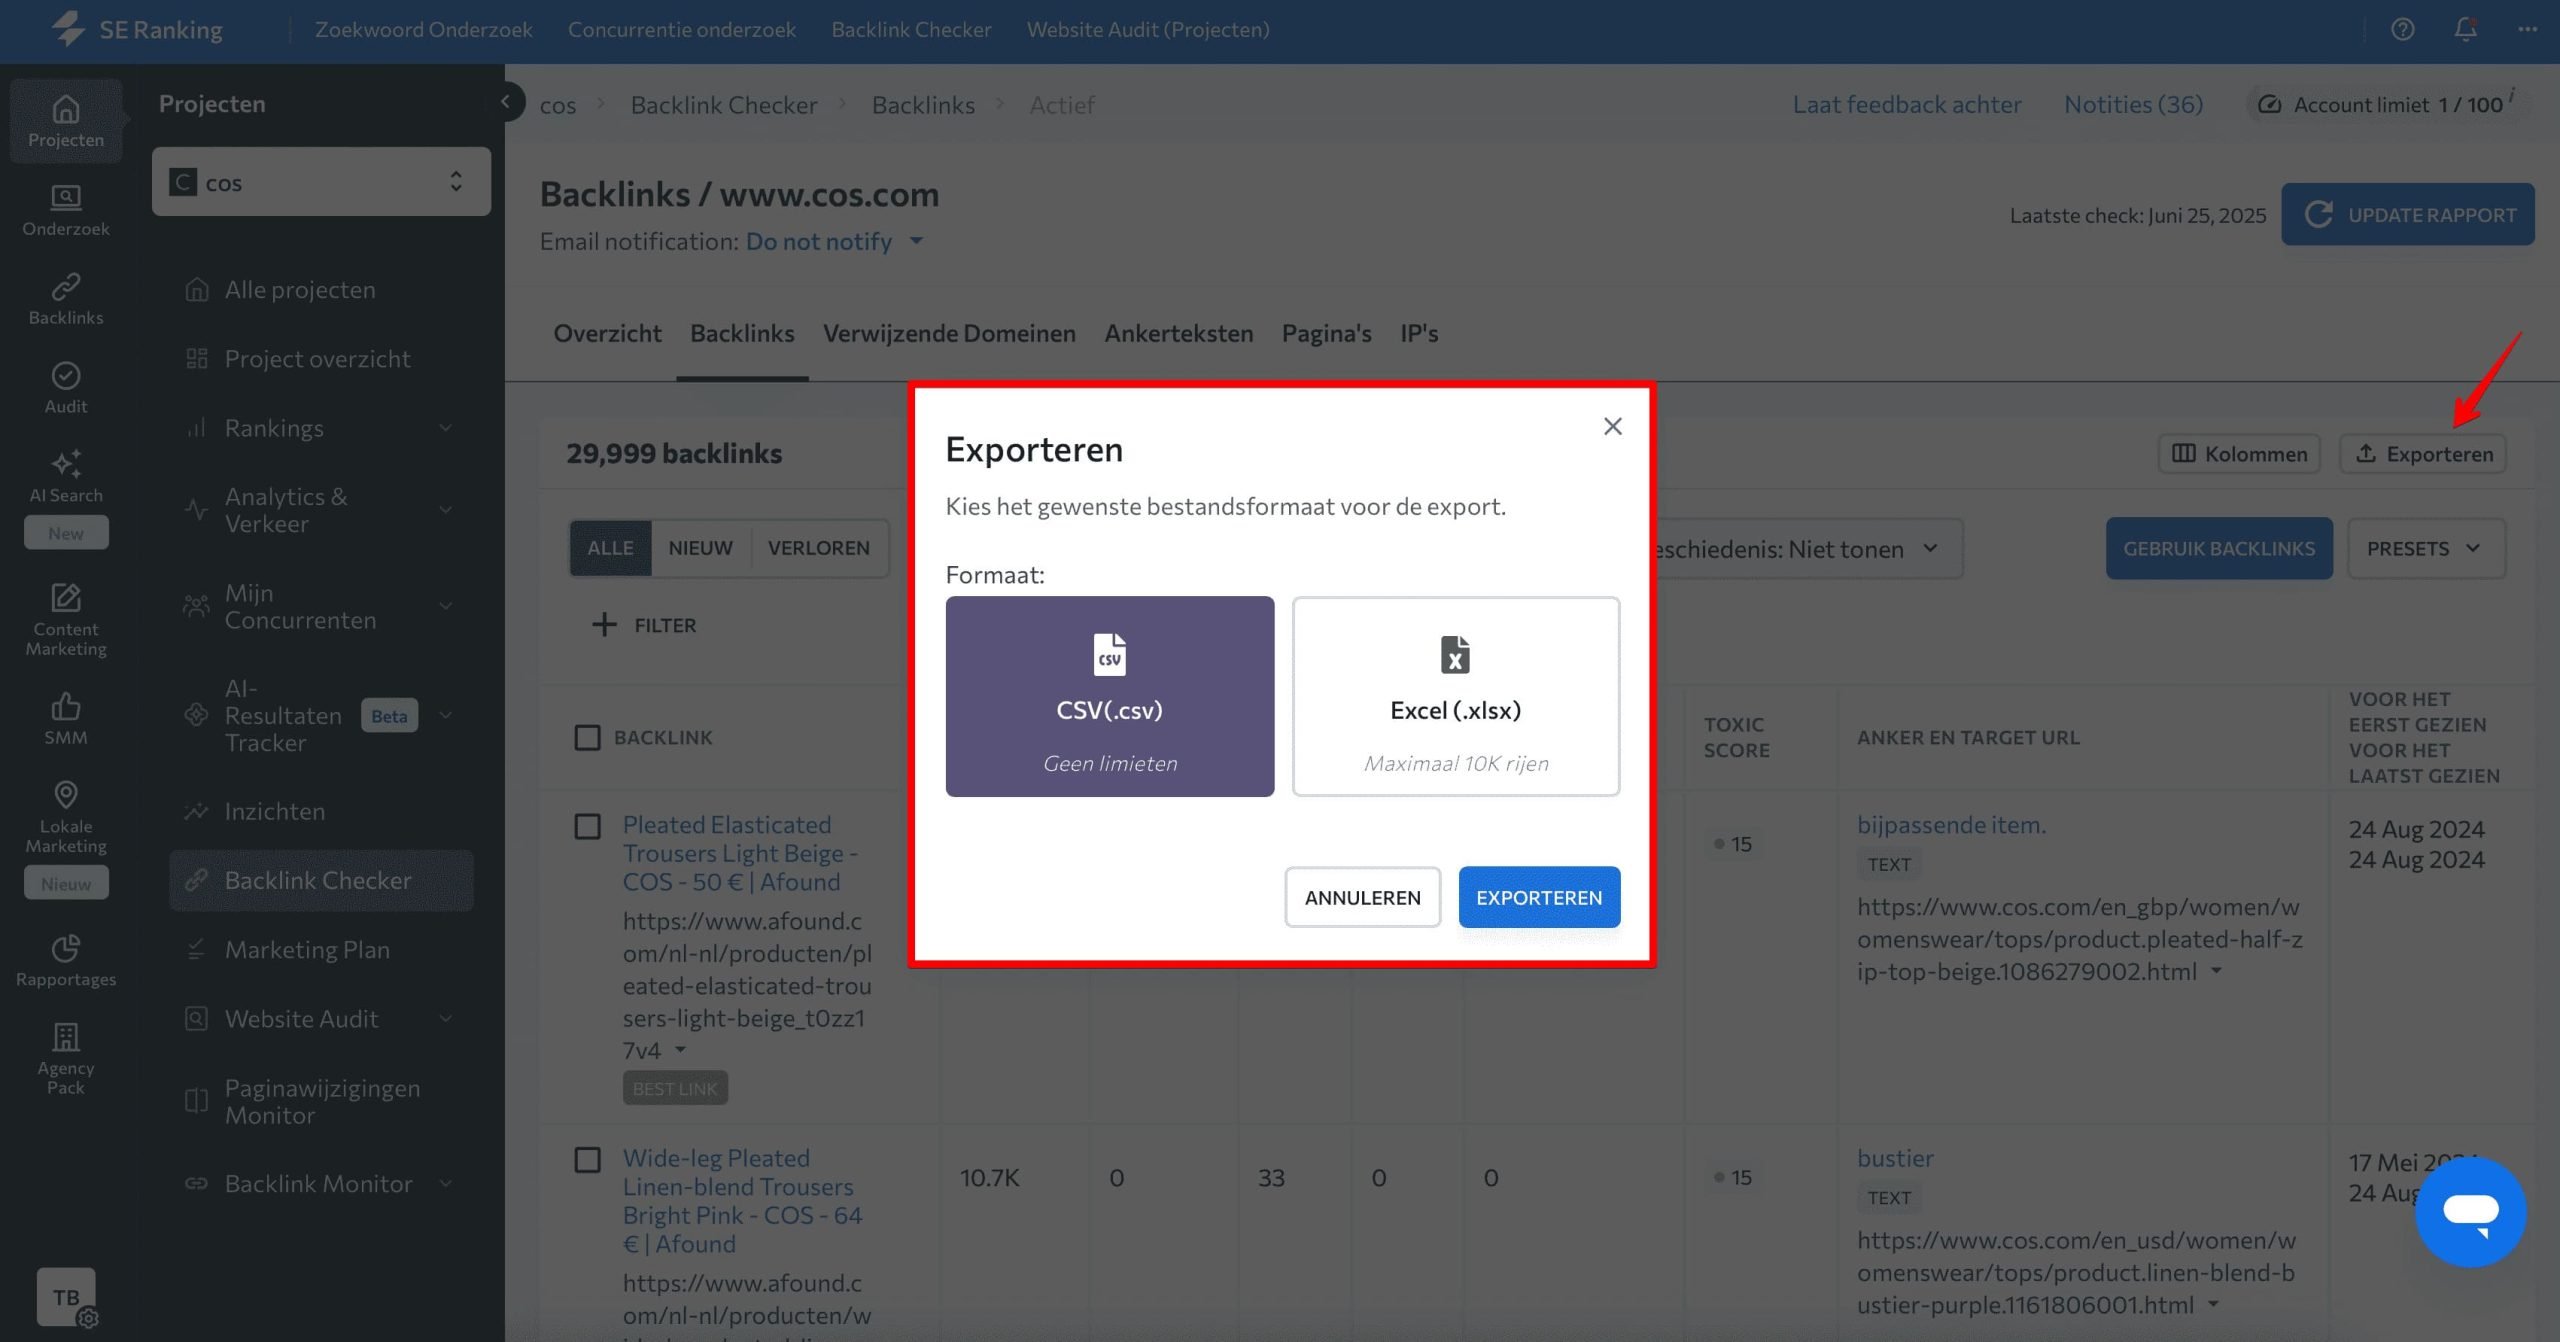The image size is (2560, 1342).
Task: Click the plus icon beside FILTER
Action: coord(604,625)
